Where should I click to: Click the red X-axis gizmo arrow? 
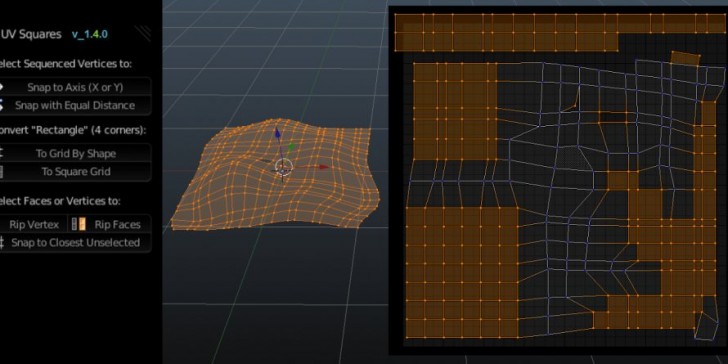[x=324, y=167]
